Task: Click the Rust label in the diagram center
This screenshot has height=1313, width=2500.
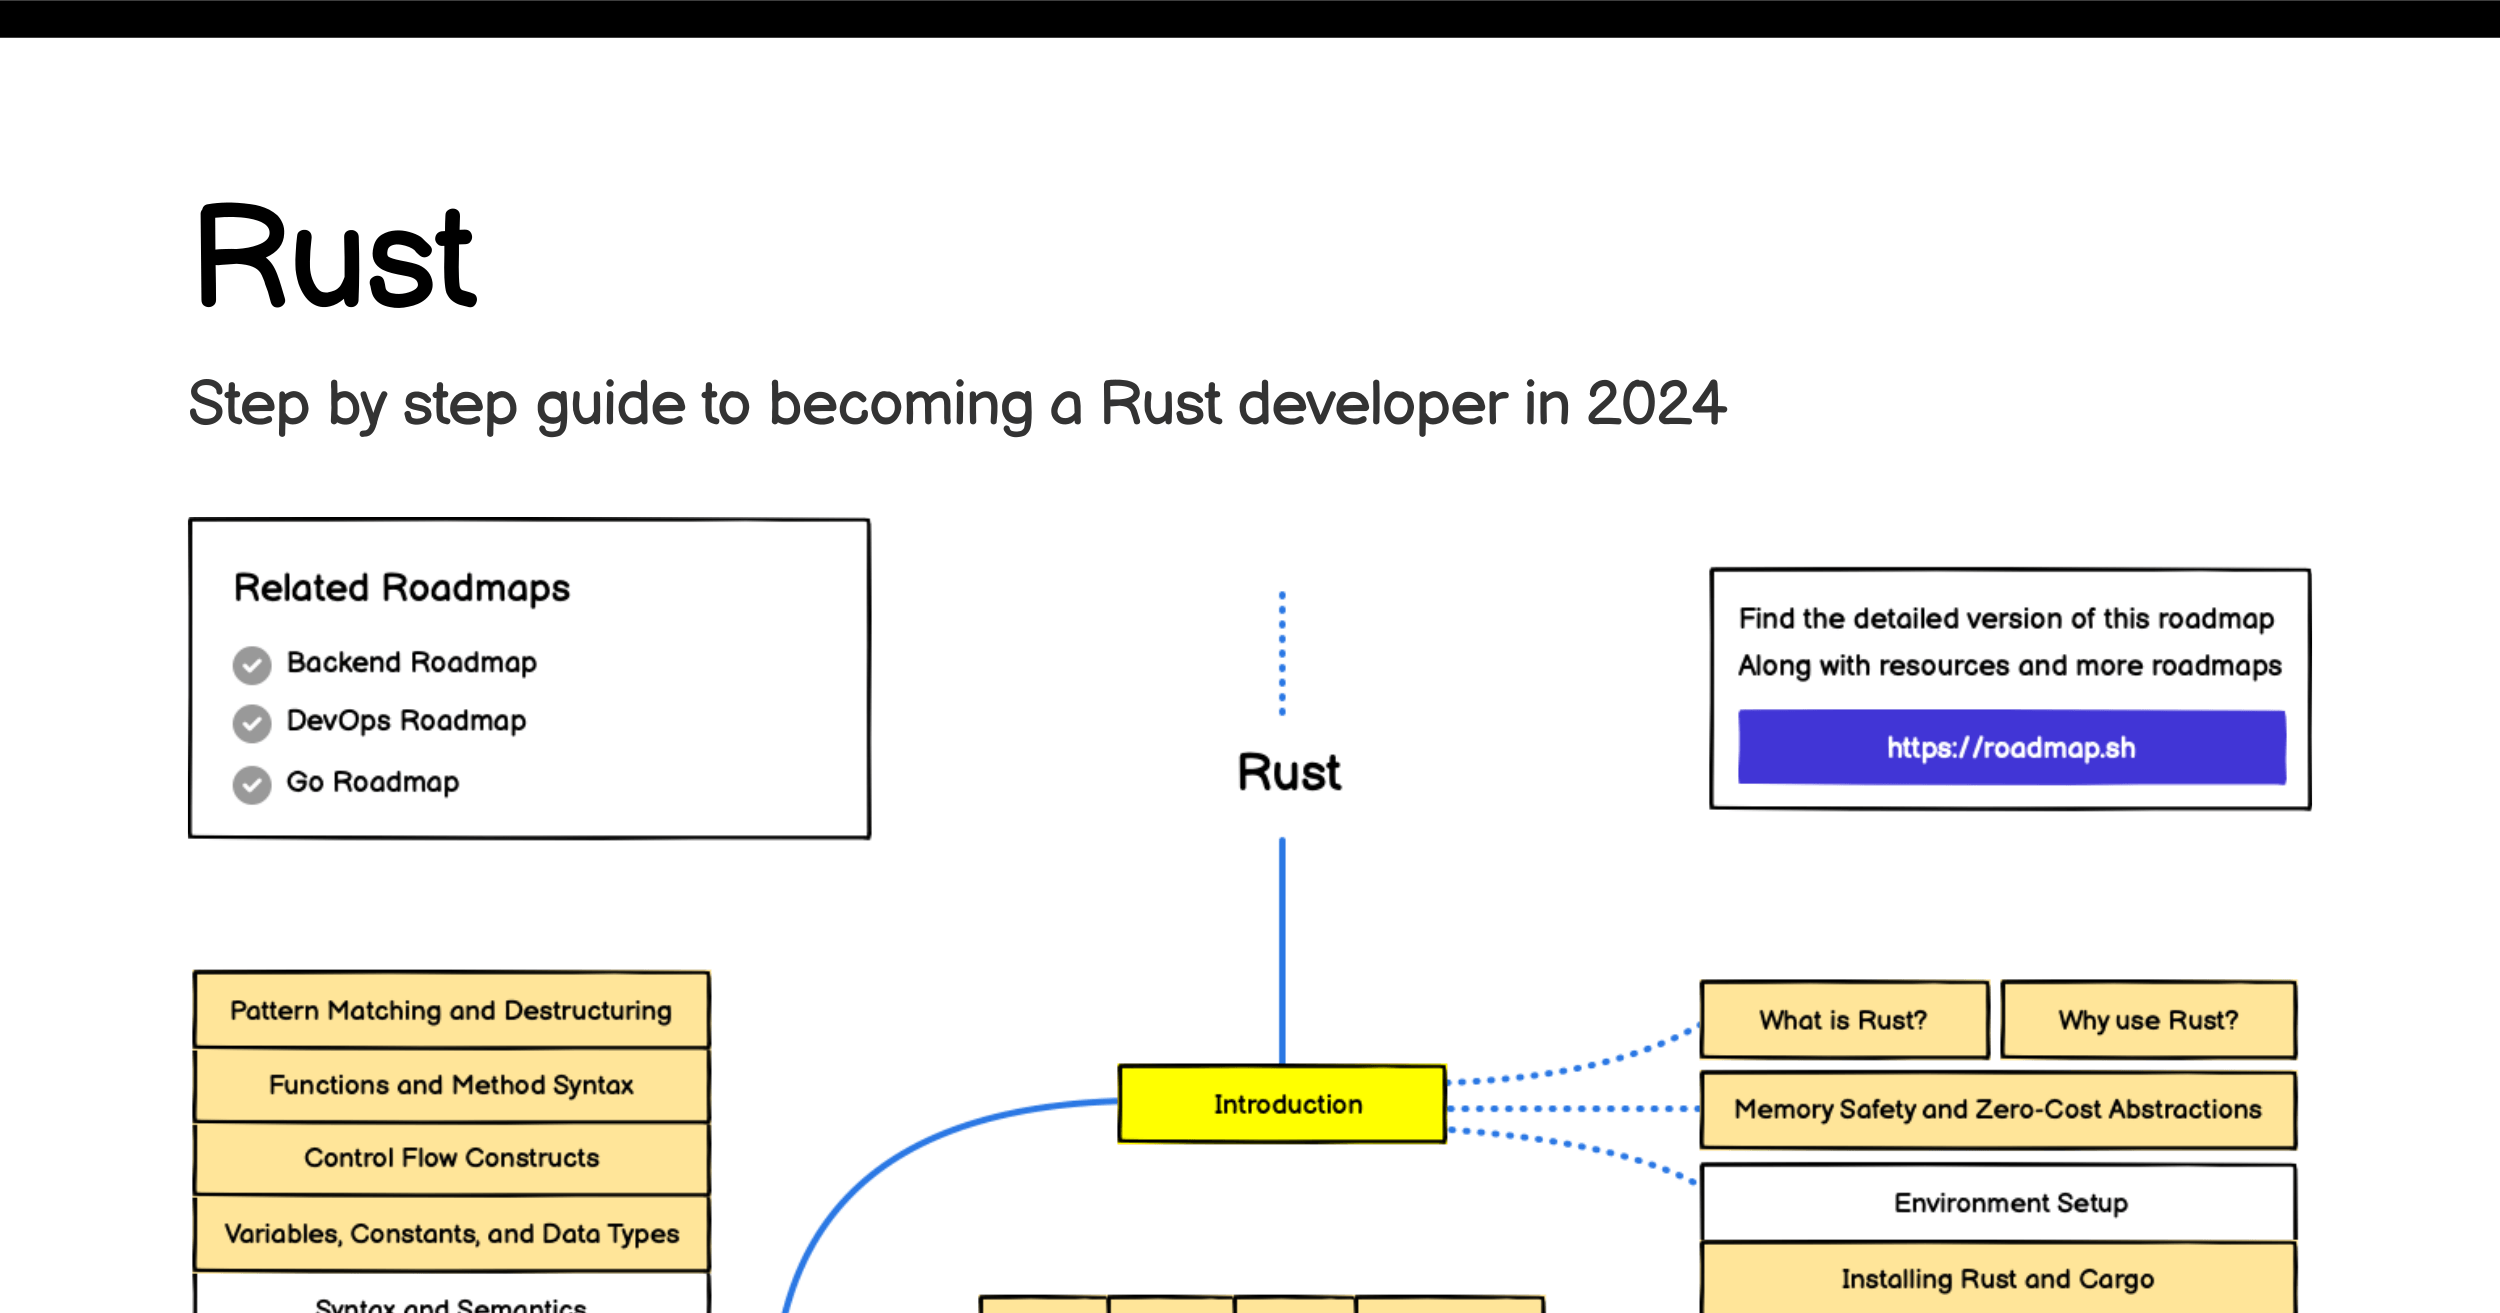Action: [x=1288, y=772]
